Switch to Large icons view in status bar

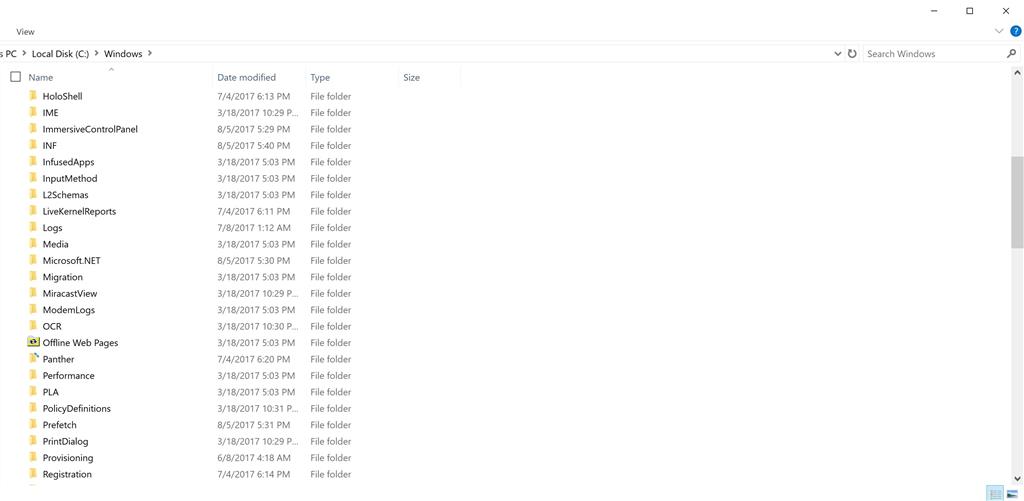click(x=1012, y=494)
